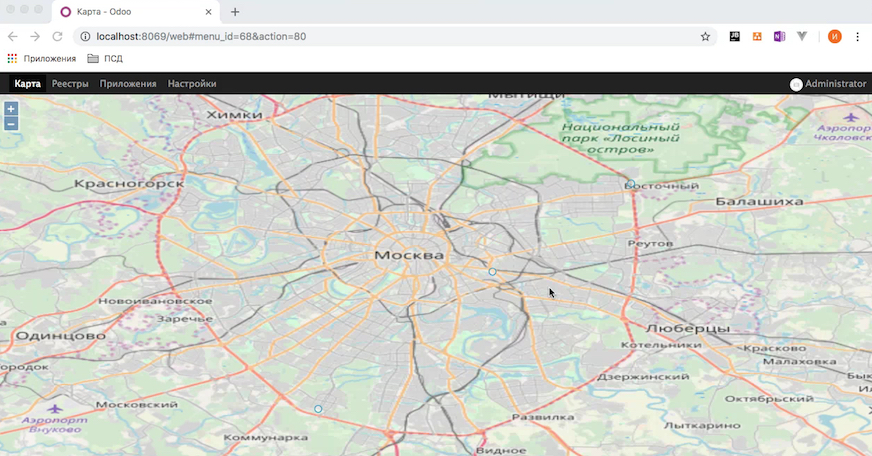
Task: Open the gray V extension icon
Action: coord(801,36)
